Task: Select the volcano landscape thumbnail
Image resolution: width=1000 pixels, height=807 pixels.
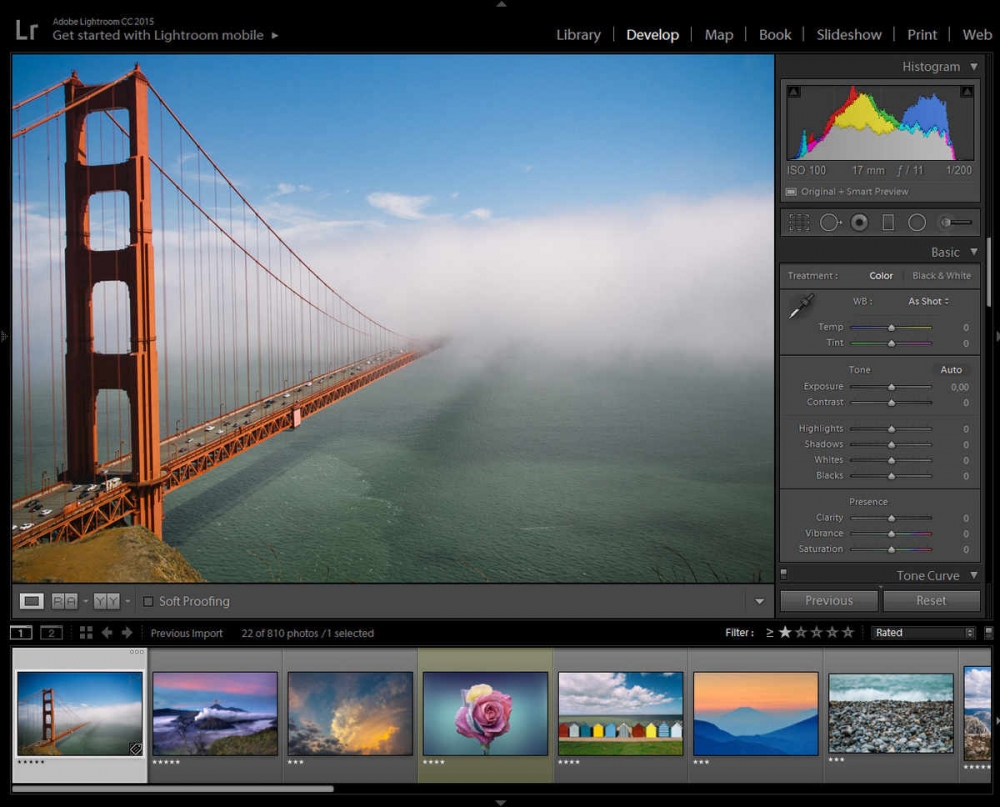Action: click(215, 713)
